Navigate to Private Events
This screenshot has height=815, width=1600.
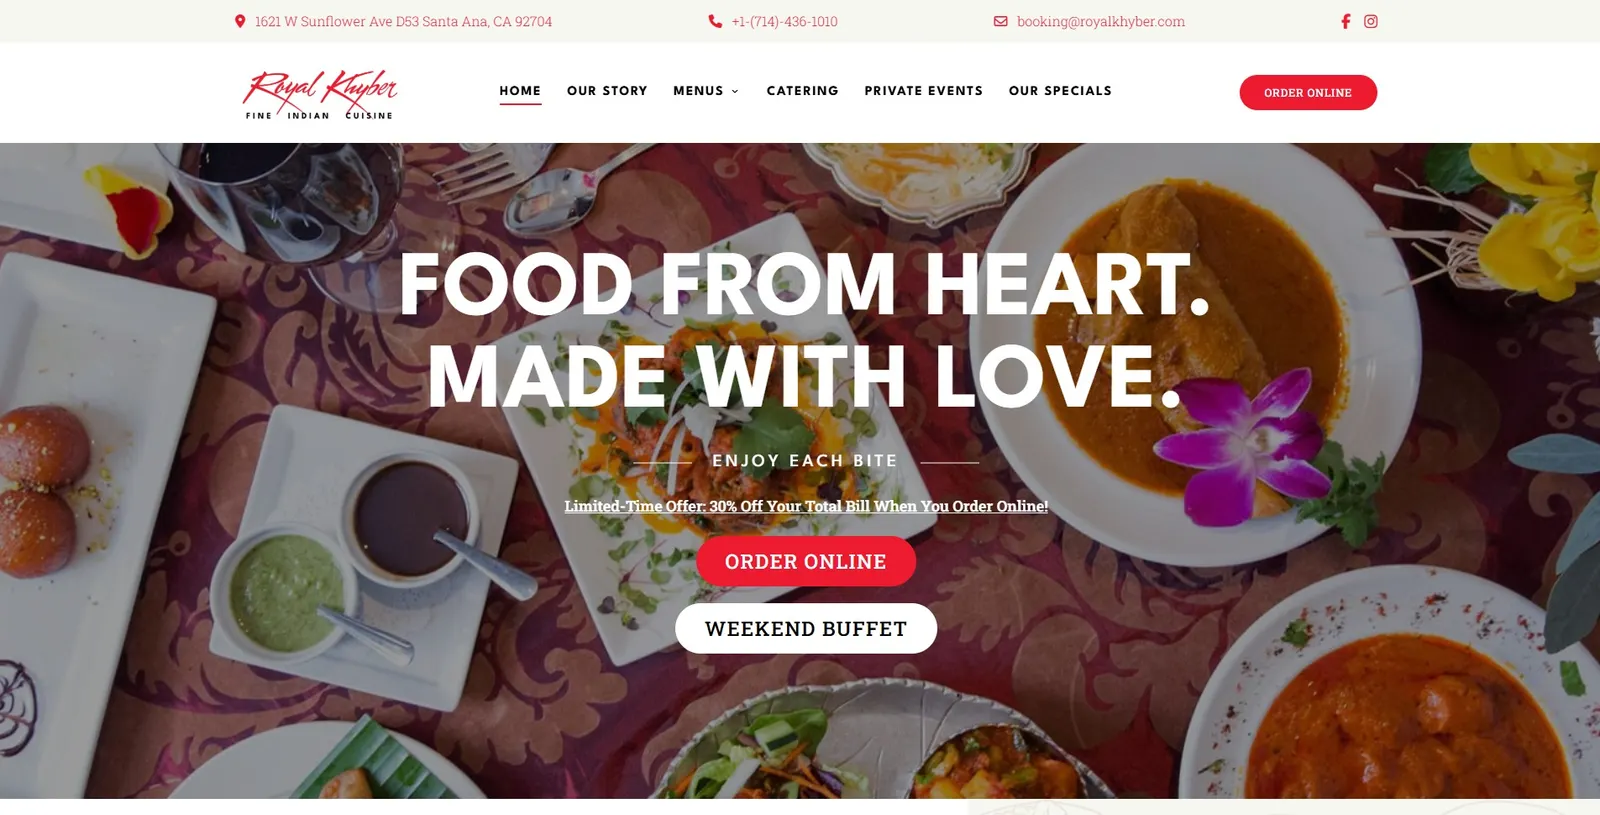pos(924,91)
